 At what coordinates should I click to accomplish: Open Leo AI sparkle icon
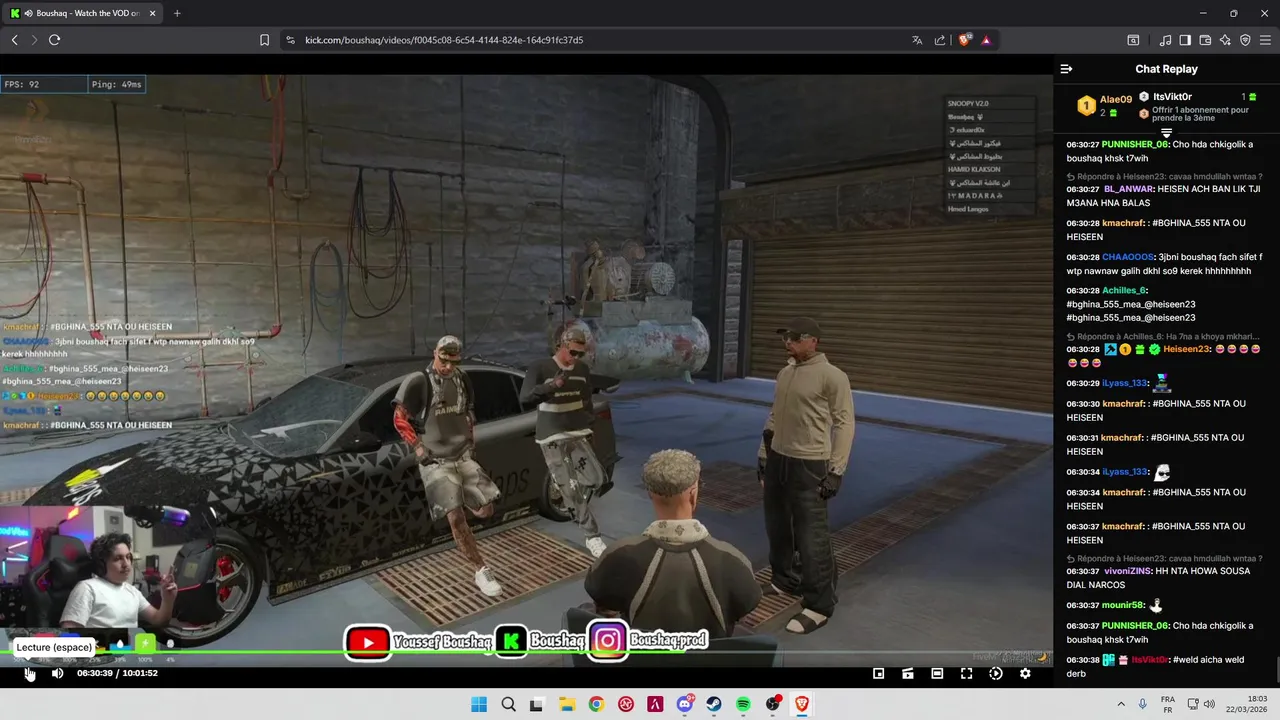click(x=1225, y=40)
